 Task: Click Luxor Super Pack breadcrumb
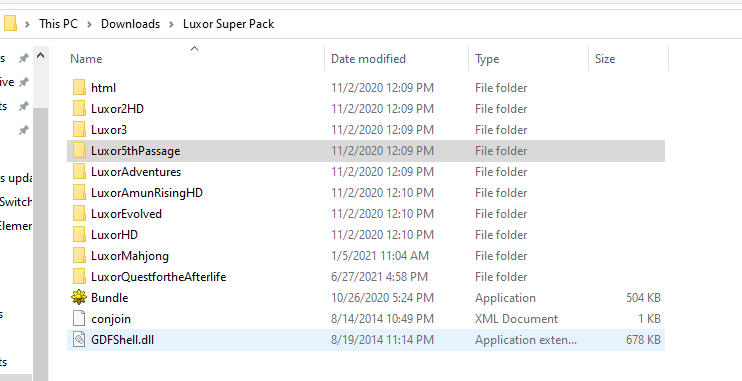click(229, 24)
